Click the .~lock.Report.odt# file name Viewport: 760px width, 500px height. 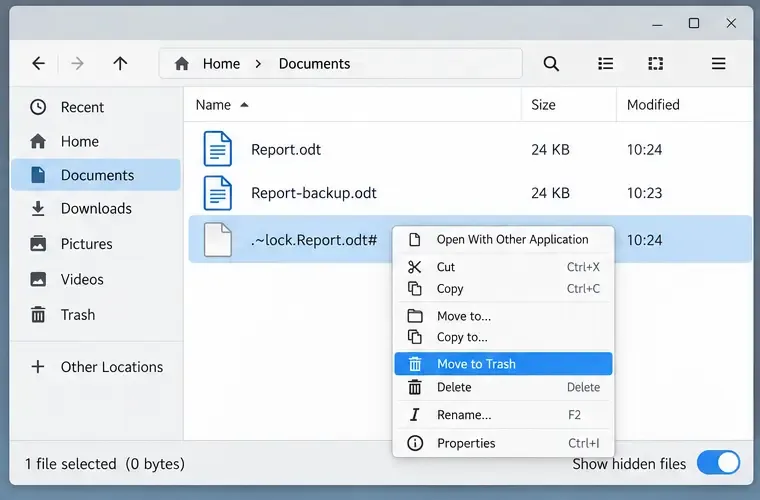coord(314,240)
